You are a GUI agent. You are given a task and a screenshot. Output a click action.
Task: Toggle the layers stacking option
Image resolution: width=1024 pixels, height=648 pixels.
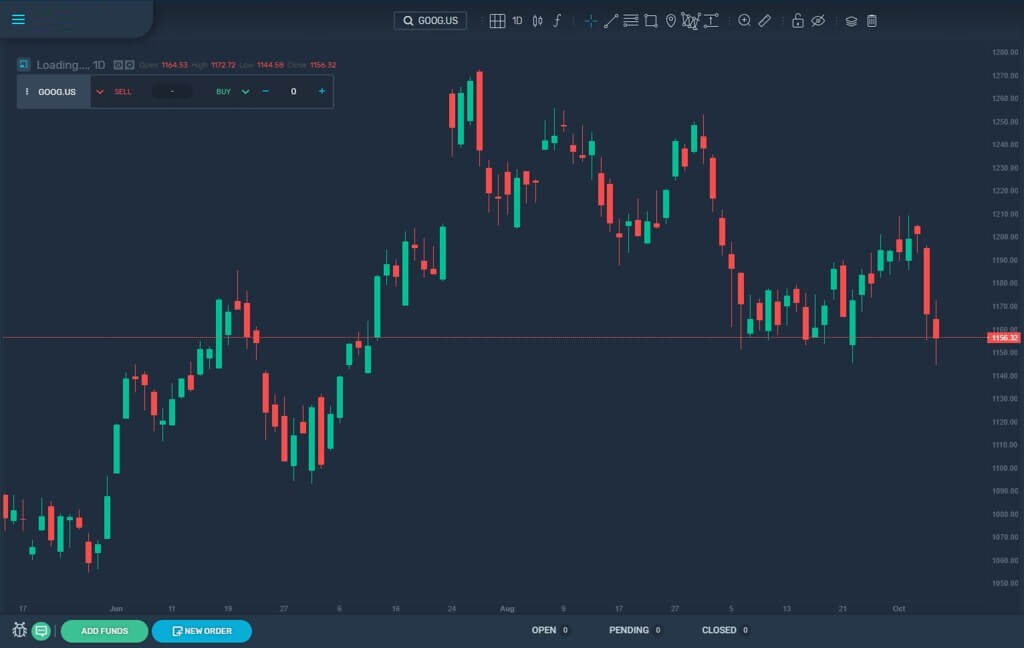pos(850,20)
